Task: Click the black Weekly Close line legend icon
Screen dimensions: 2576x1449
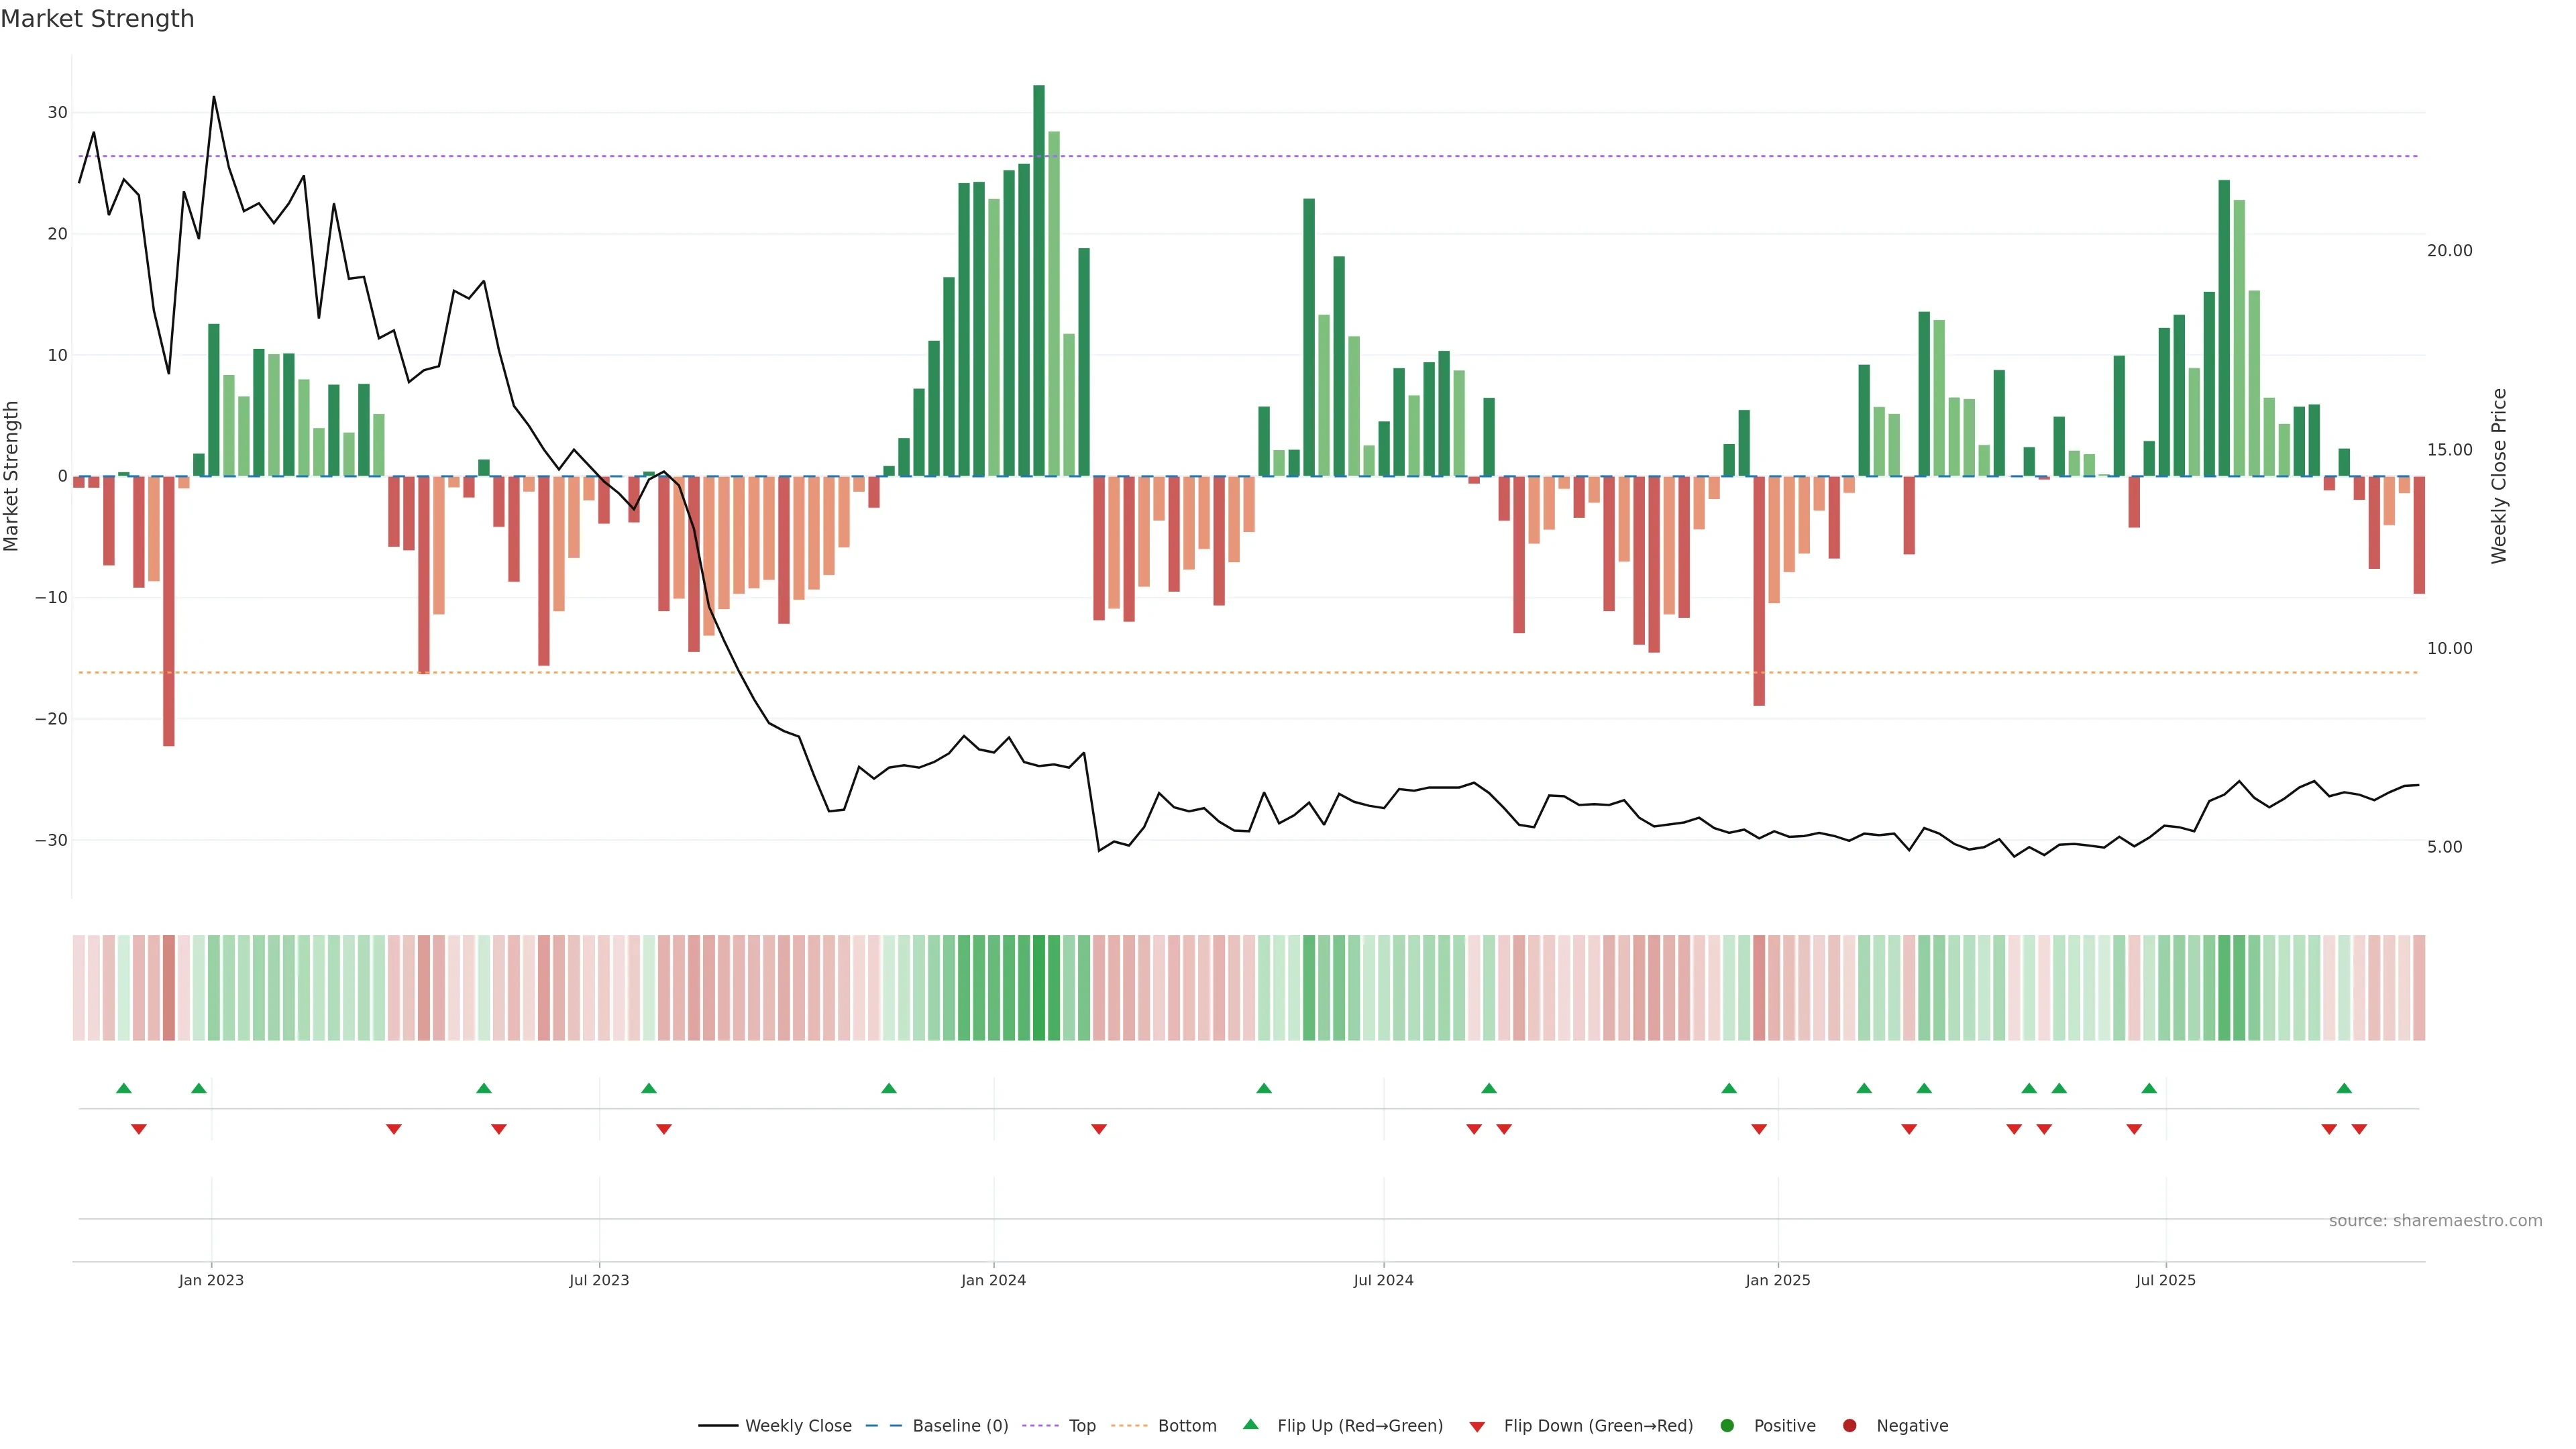Action: point(717,1426)
